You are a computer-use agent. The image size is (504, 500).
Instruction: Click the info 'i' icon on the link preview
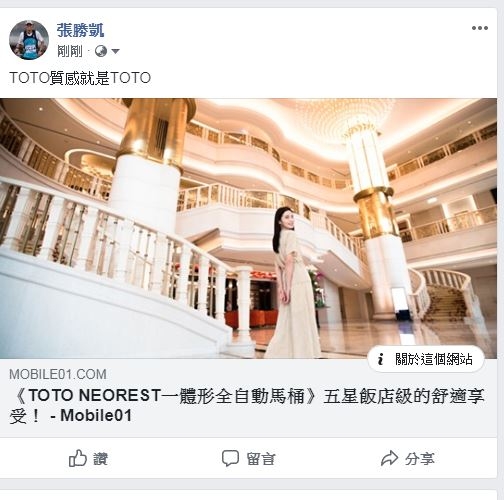pyautogui.click(x=381, y=359)
